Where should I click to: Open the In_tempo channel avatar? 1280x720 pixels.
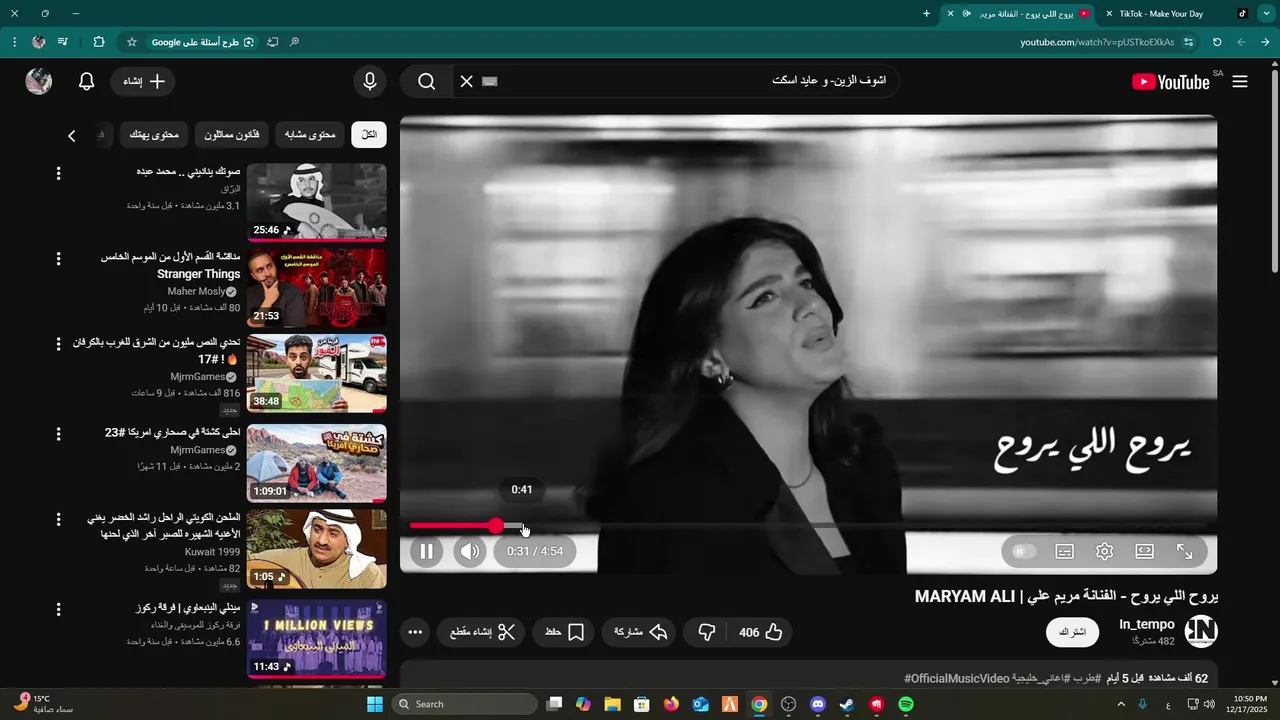(x=1201, y=632)
